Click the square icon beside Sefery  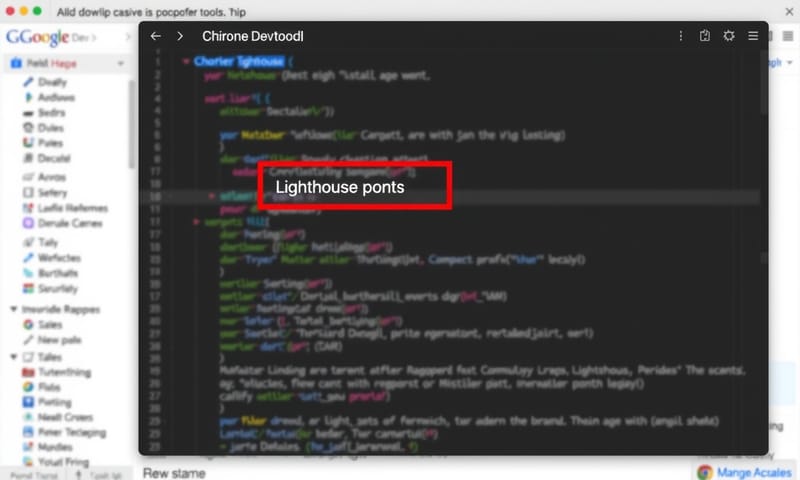tap(28, 192)
